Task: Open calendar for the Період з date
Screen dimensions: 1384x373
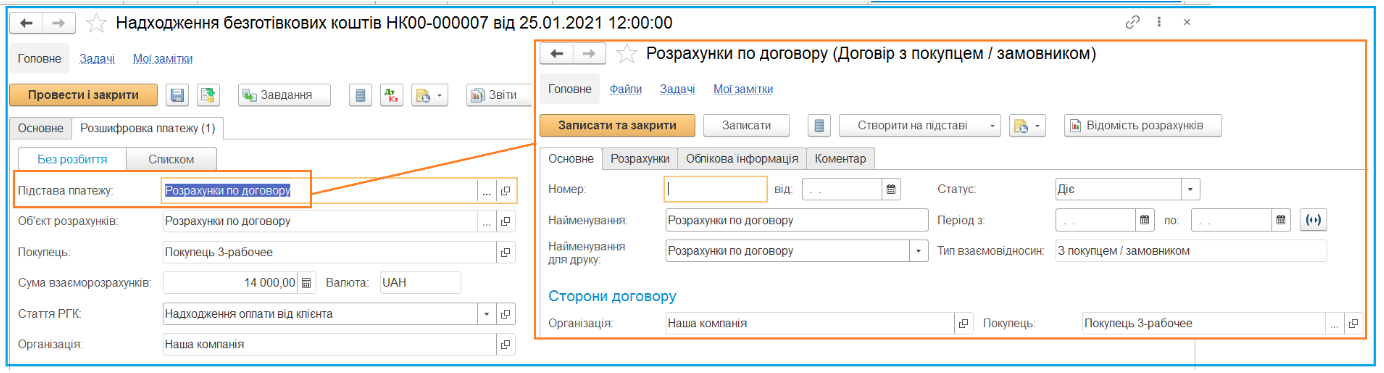Action: click(x=1146, y=220)
